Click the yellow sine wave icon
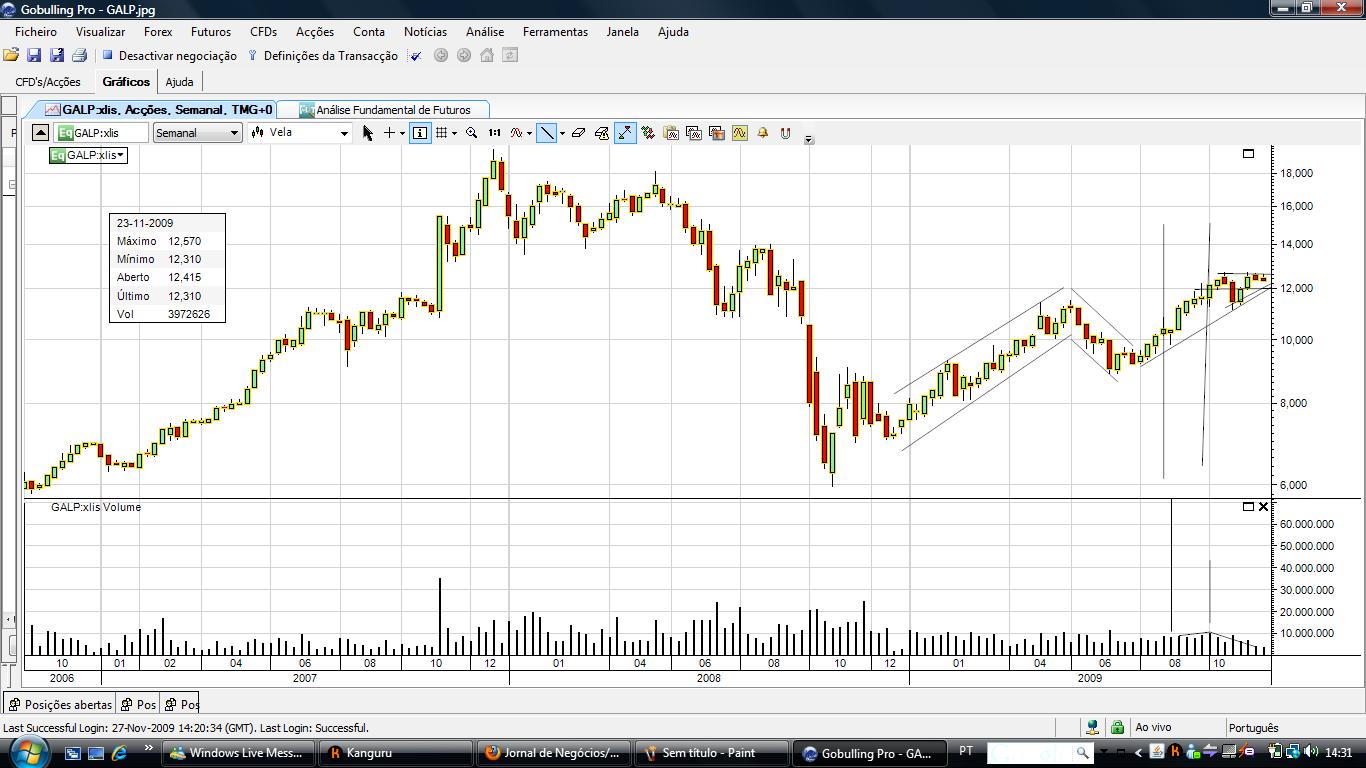This screenshot has width=1366, height=768. [x=740, y=133]
